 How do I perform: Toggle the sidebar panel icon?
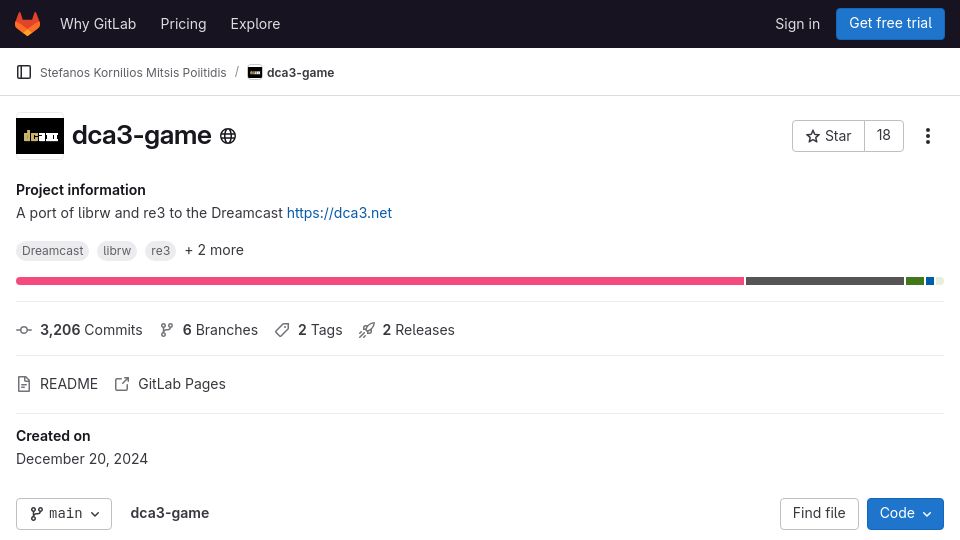(x=24, y=72)
